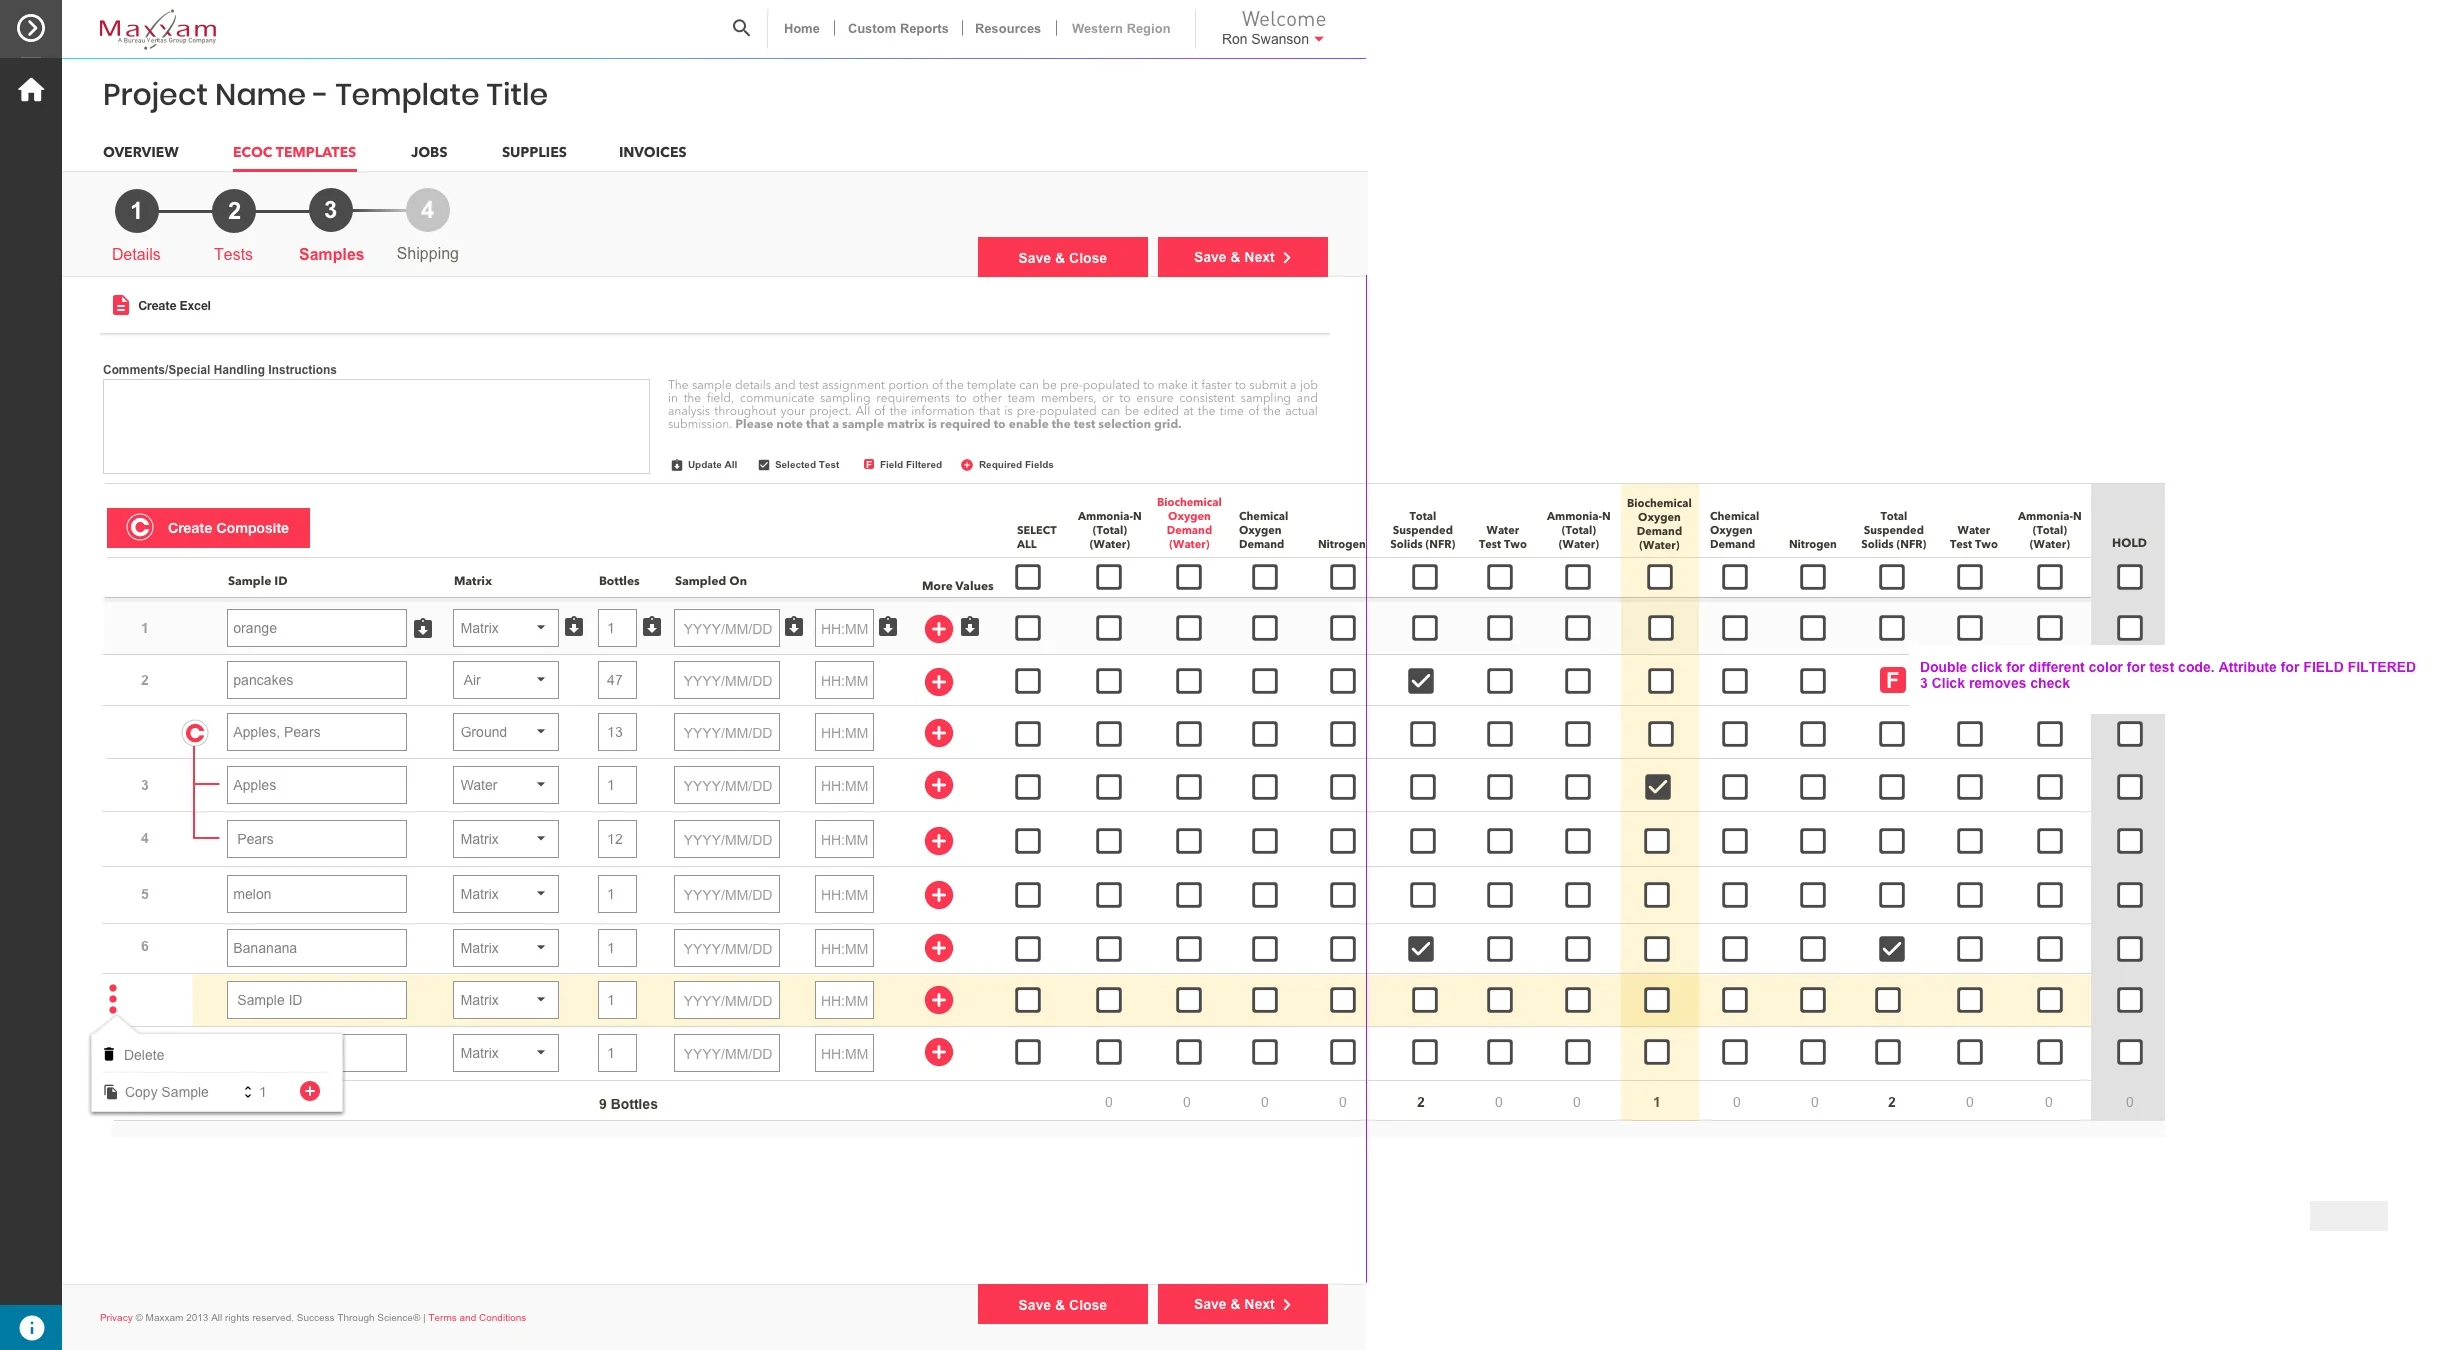
Task: Click the update-all icon beside the first-row HH:MM field
Action: pos(888,627)
